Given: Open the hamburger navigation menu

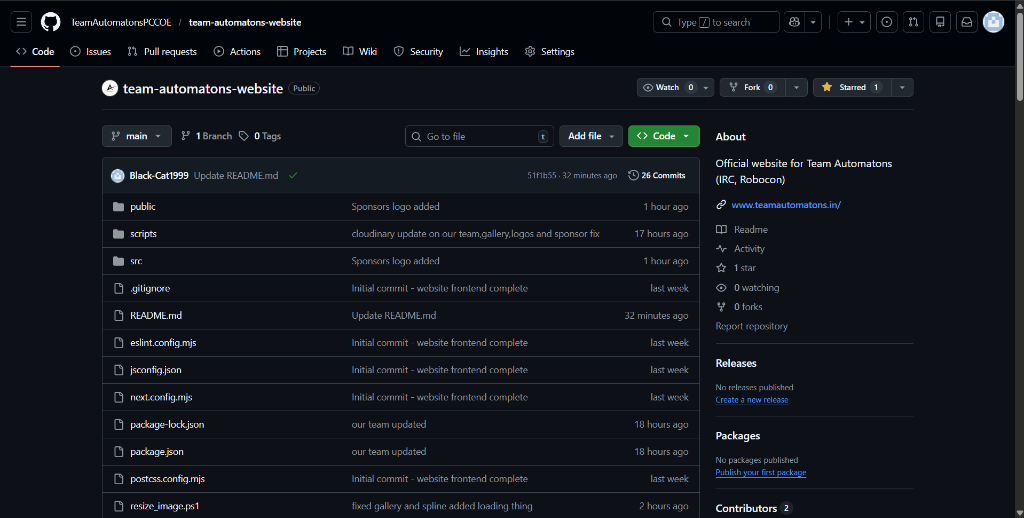Looking at the screenshot, I should [22, 22].
